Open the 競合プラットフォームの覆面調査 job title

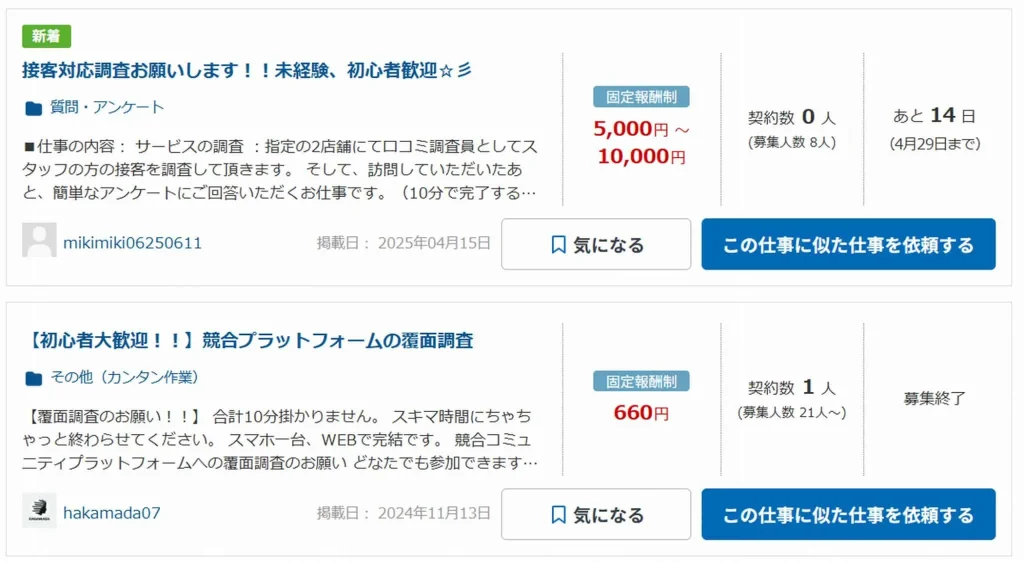click(248, 341)
